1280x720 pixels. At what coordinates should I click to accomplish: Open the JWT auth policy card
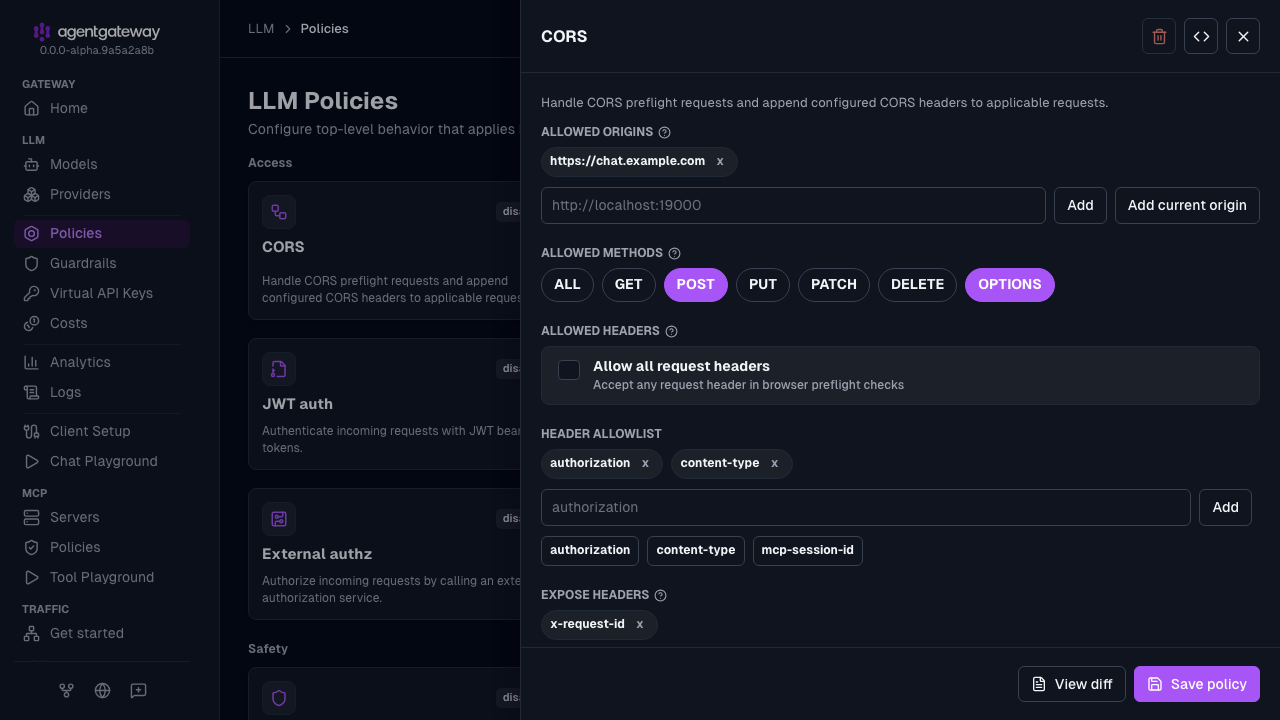click(x=384, y=404)
